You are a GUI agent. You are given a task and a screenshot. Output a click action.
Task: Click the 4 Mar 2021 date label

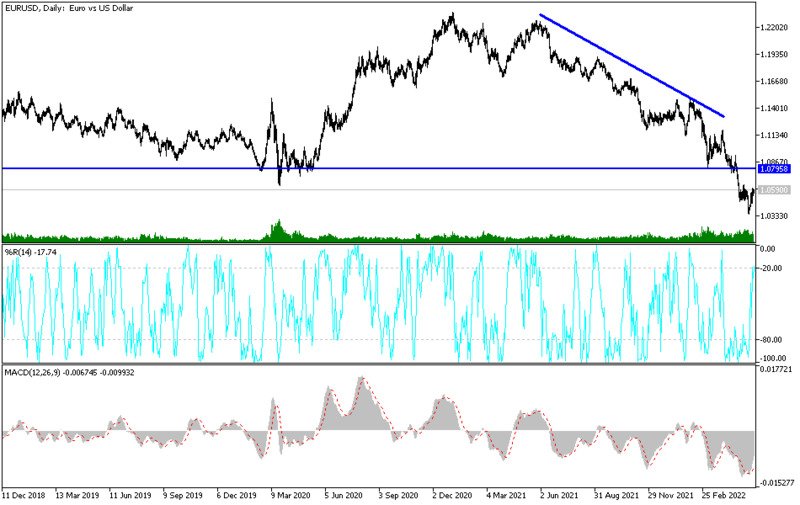click(506, 495)
